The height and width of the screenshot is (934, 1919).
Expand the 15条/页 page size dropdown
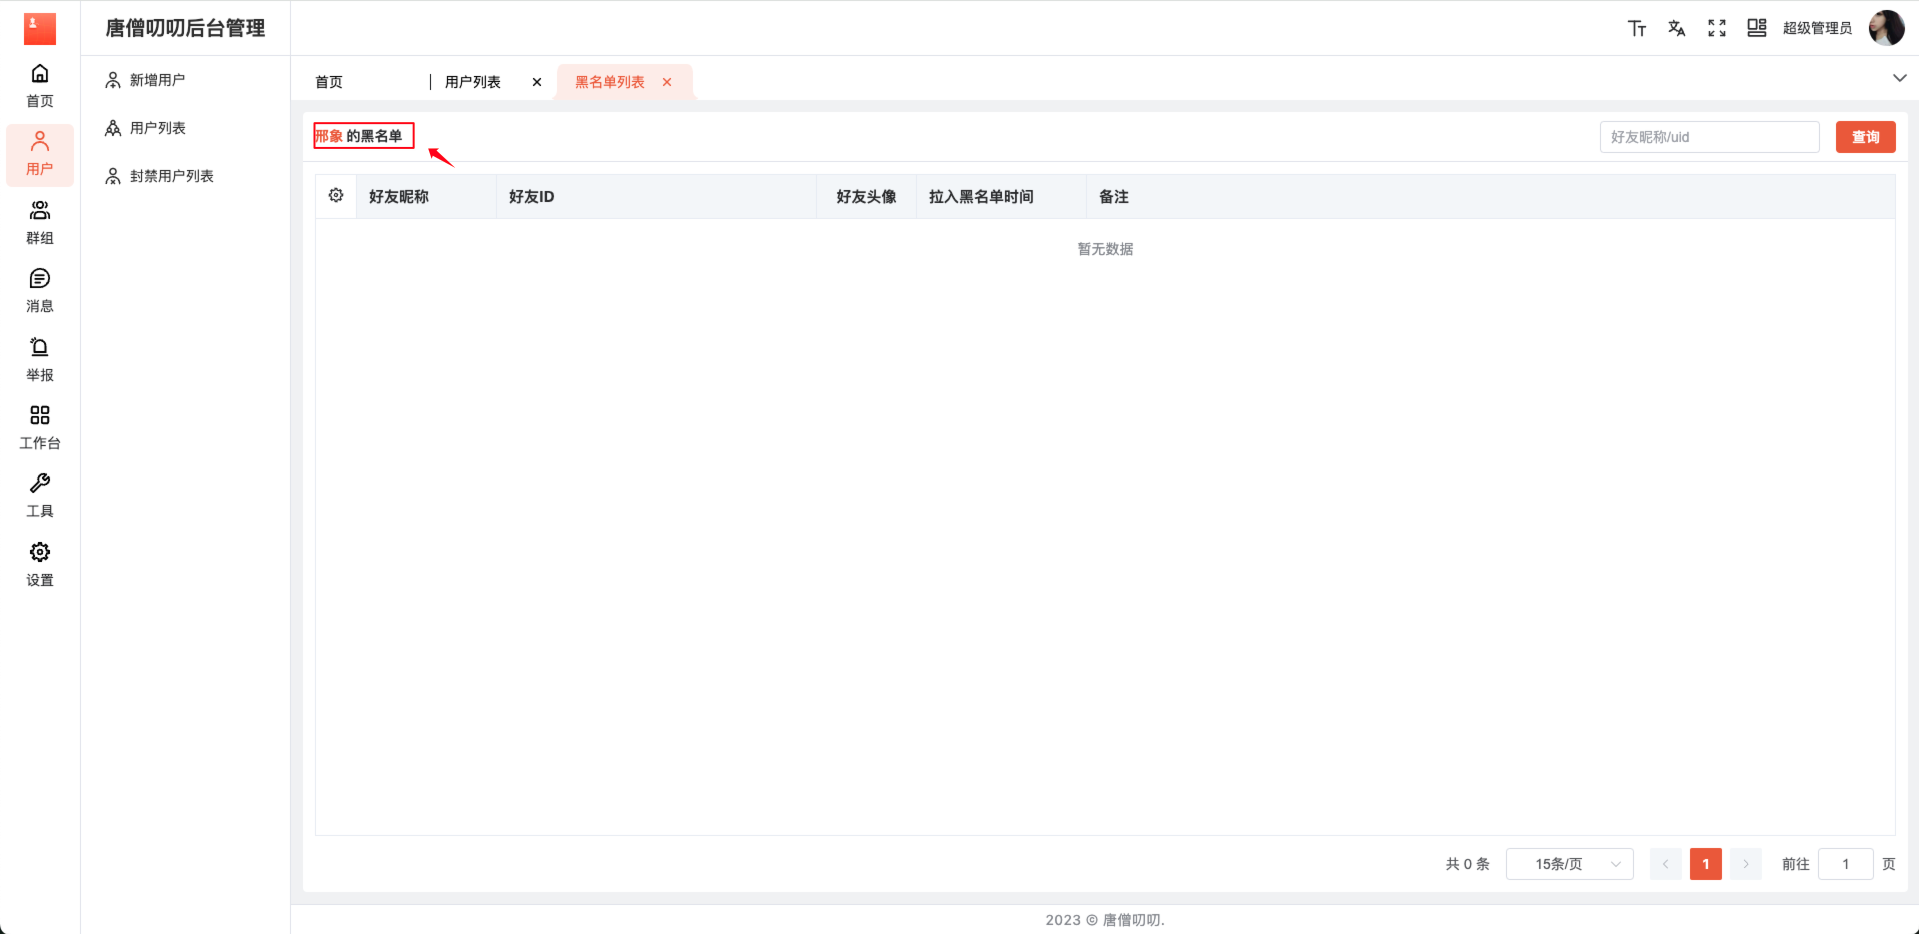tap(1569, 864)
